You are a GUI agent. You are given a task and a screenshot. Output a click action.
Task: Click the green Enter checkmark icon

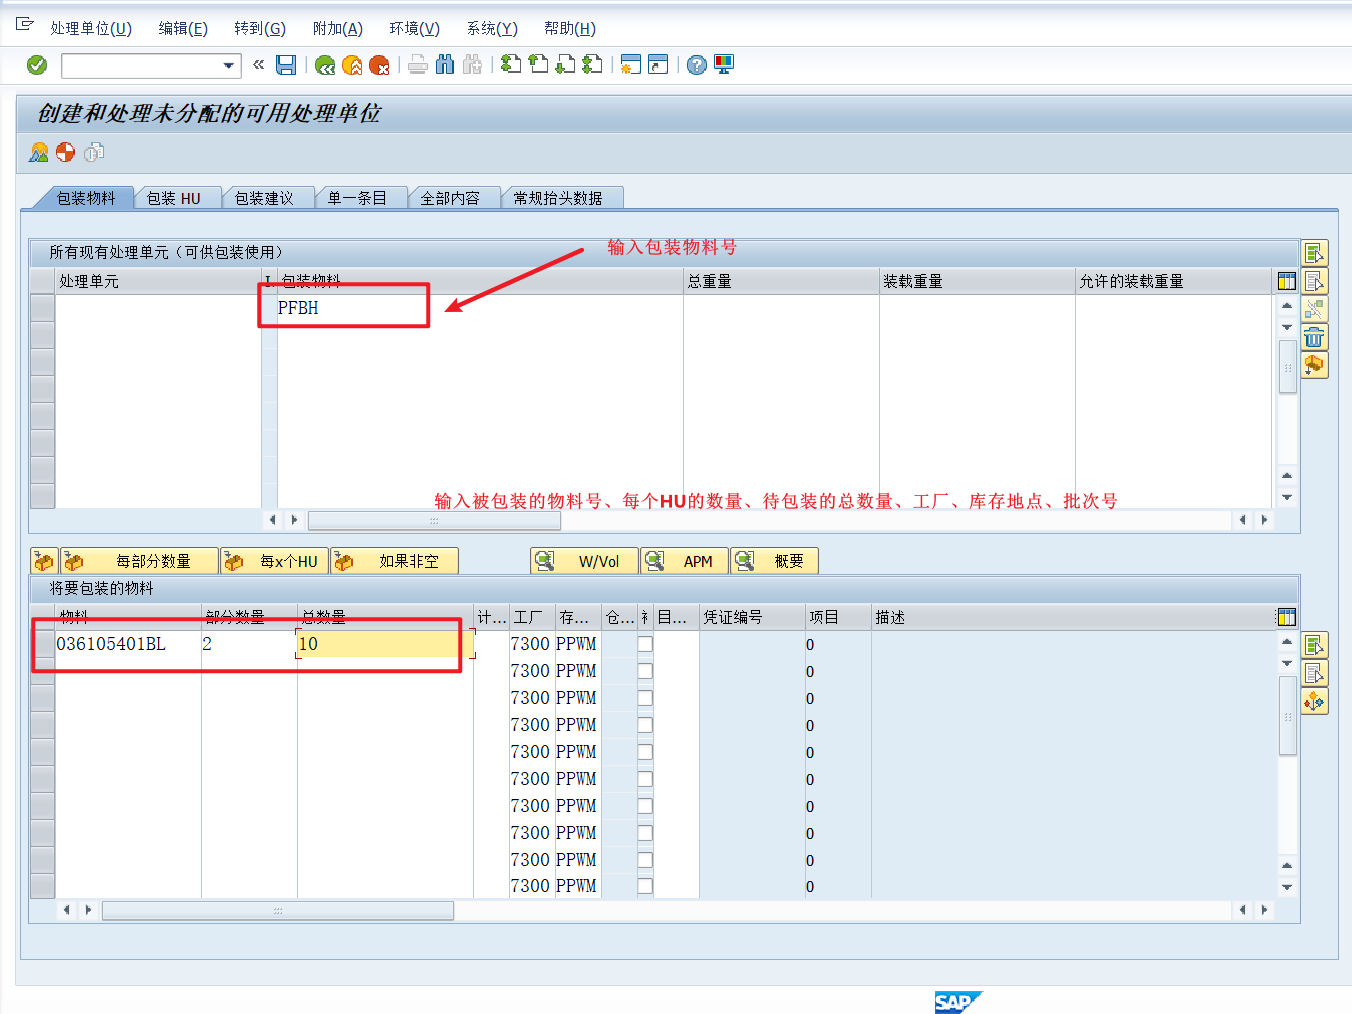click(x=37, y=65)
